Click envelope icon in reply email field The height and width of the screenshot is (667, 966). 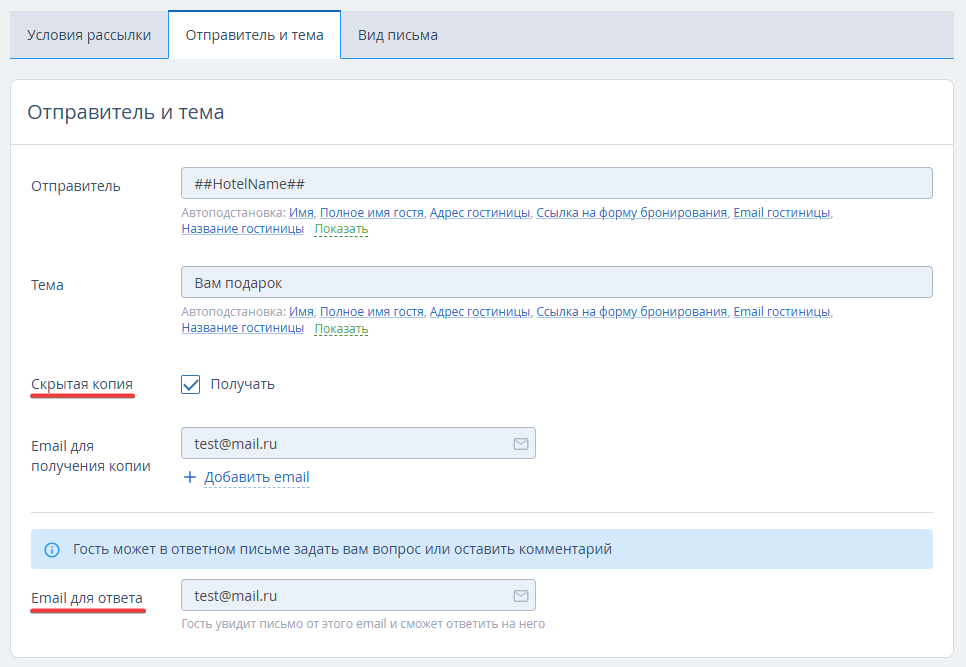click(x=521, y=596)
